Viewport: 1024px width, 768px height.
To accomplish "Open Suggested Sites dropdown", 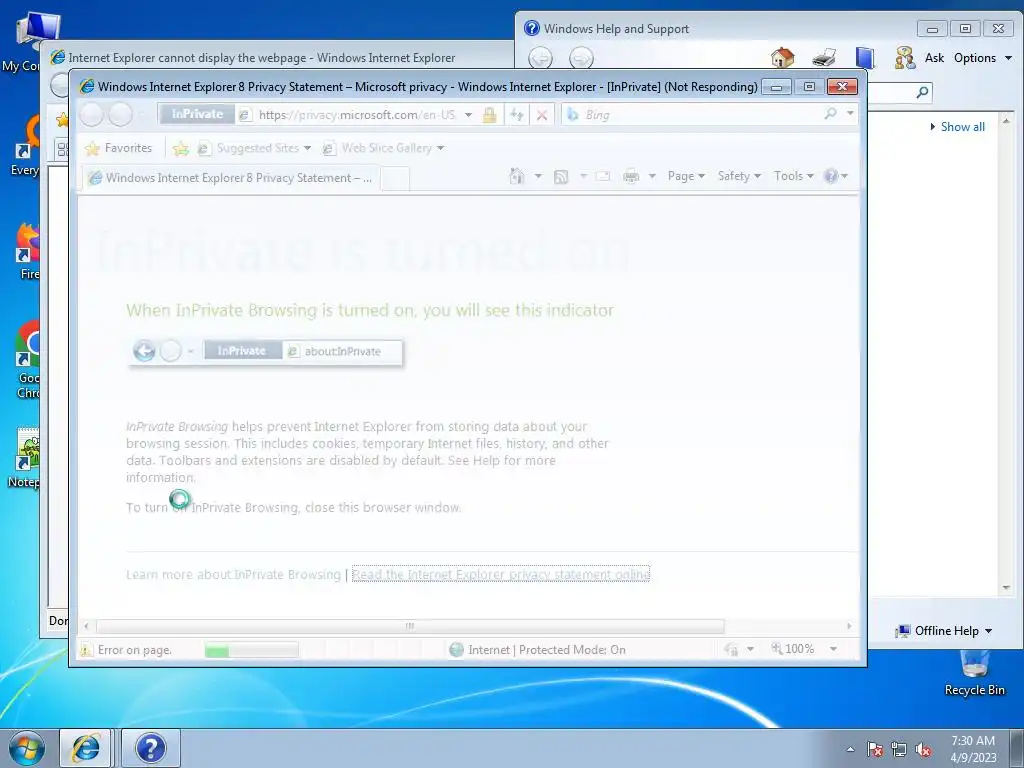I will click(254, 148).
